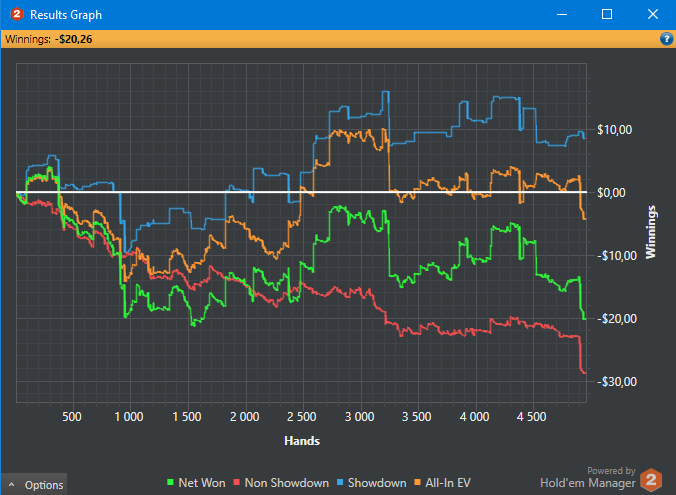Click the 3 000 hands axis label
This screenshot has width=676, height=495.
click(359, 417)
